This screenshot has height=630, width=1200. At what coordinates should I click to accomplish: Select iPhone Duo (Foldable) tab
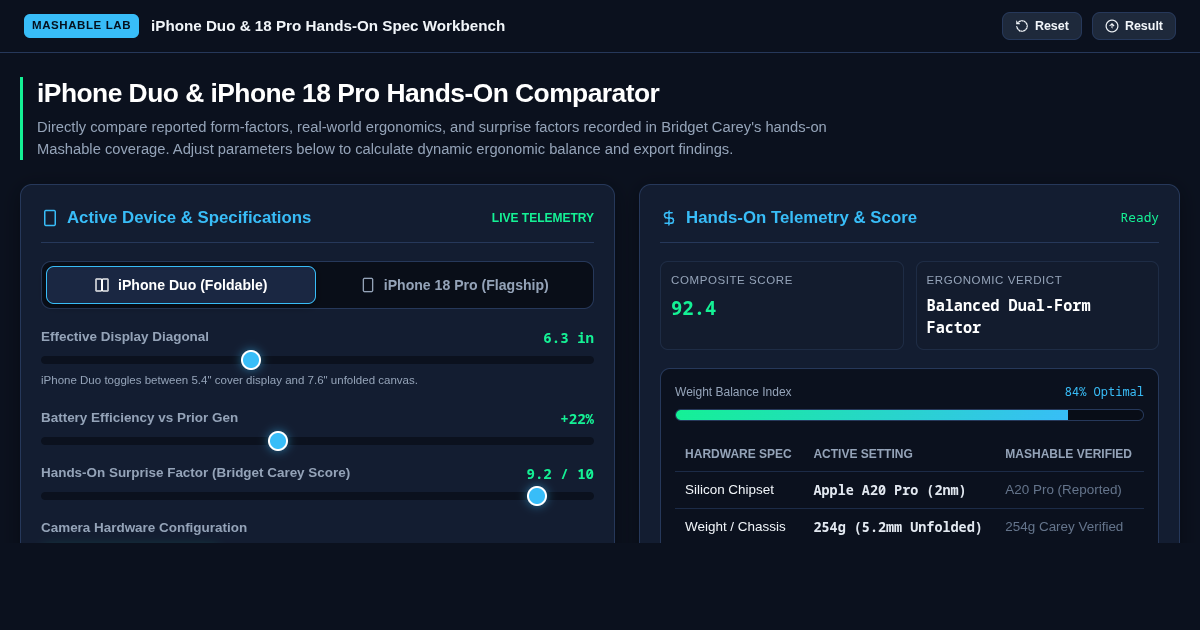click(x=181, y=285)
